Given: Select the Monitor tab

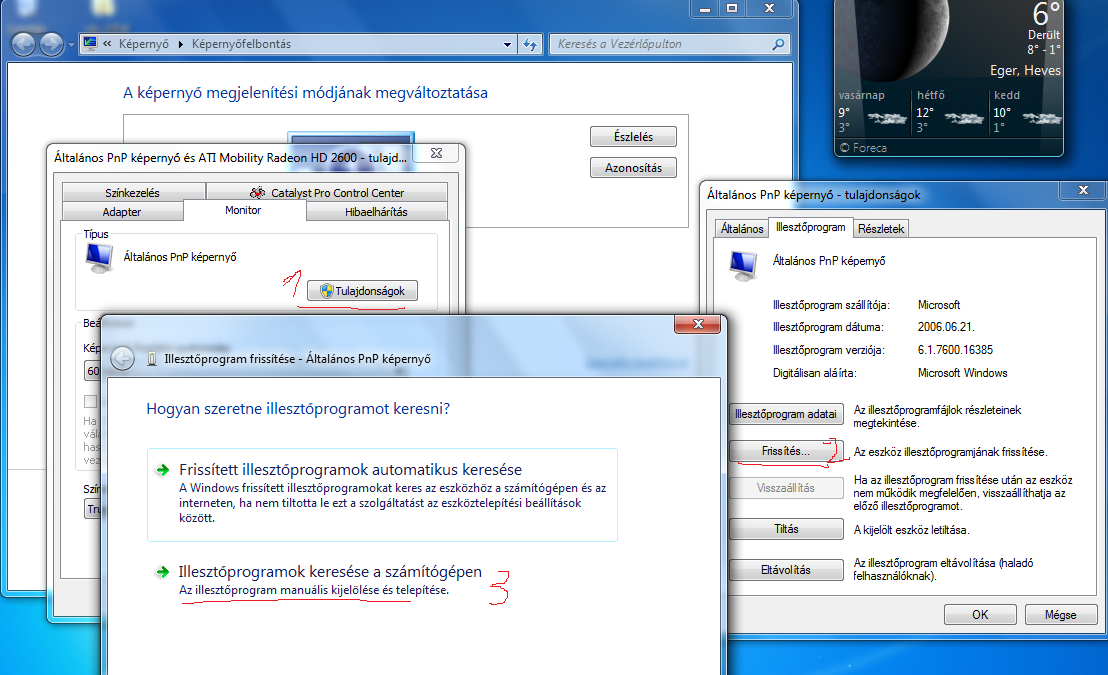Looking at the screenshot, I should coord(244,210).
